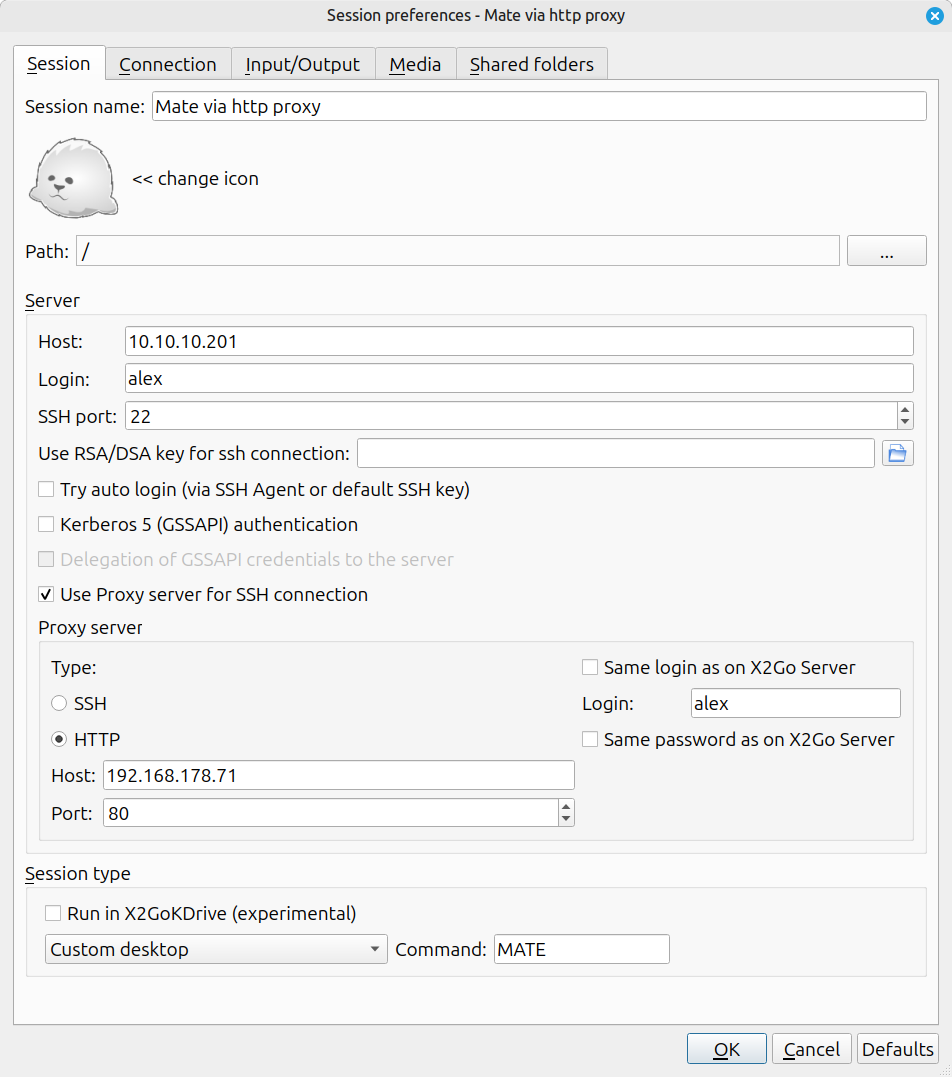Open the Input/Output tab
Image resolution: width=952 pixels, height=1077 pixels.
click(303, 64)
